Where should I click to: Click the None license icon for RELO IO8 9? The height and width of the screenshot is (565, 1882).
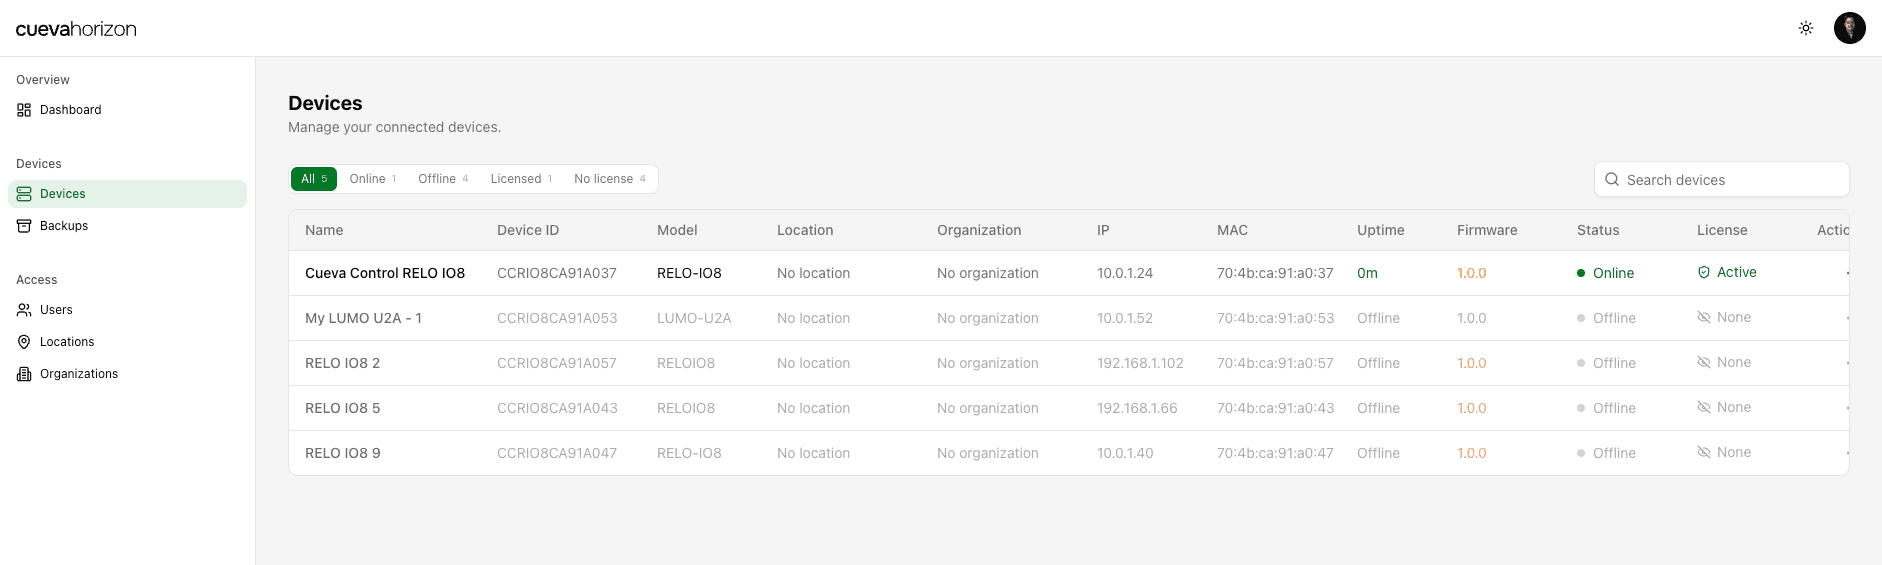click(x=1704, y=452)
